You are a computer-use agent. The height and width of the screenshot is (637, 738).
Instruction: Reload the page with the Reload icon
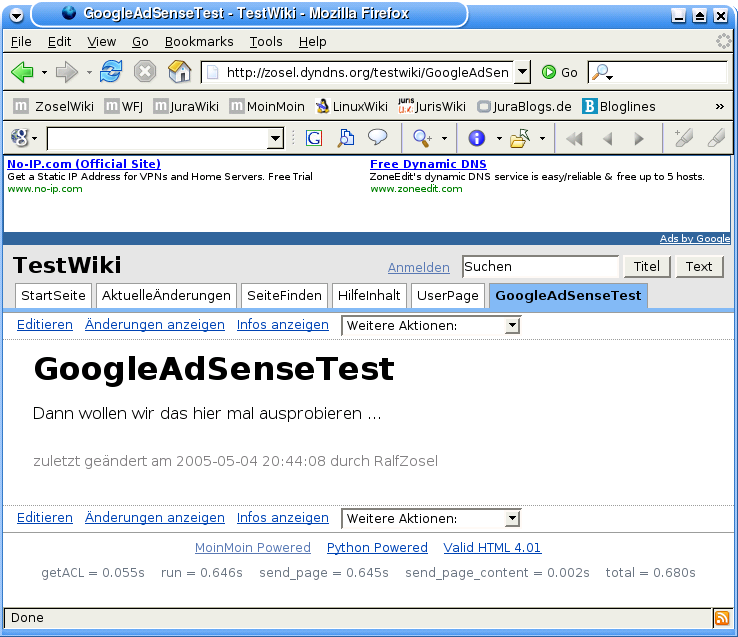pos(111,72)
